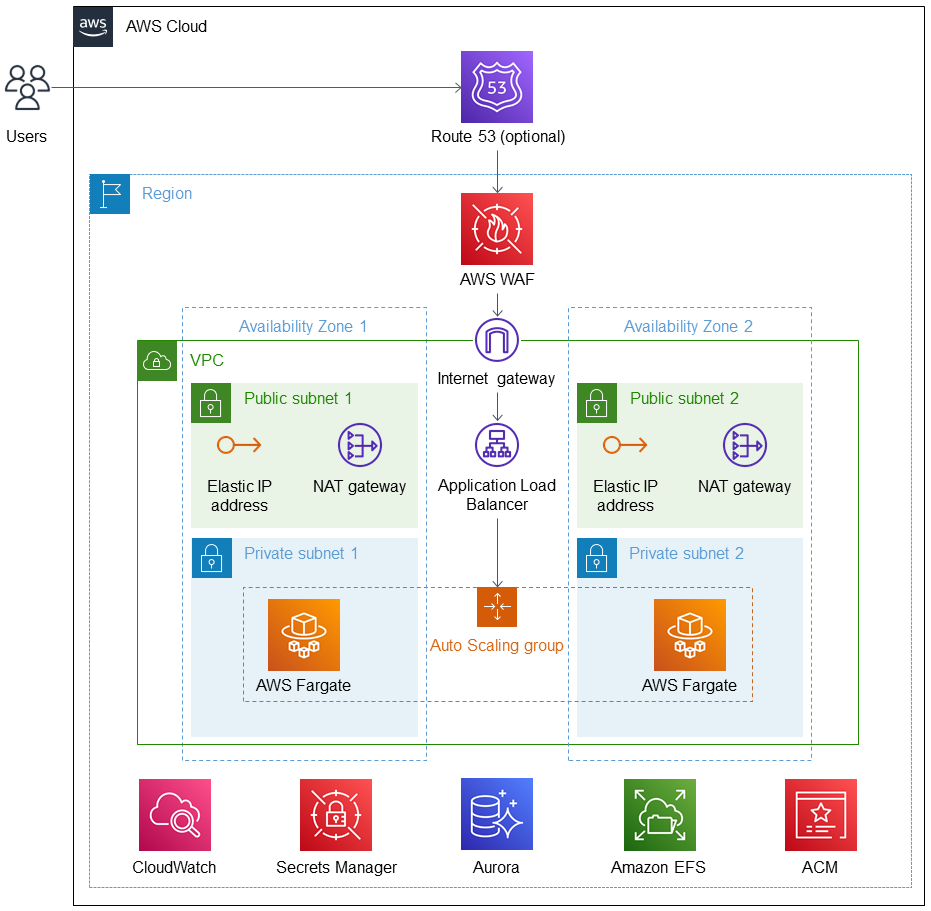Click NAT gateway icon in Public subnet 2
Image resolution: width=931 pixels, height=911 pixels.
[745, 445]
